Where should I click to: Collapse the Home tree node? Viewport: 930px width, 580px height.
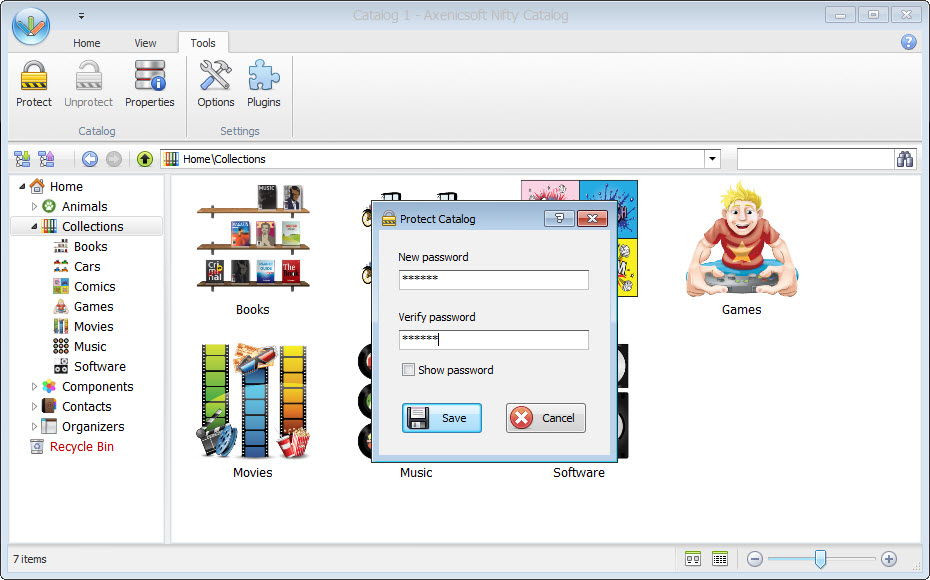pos(22,186)
